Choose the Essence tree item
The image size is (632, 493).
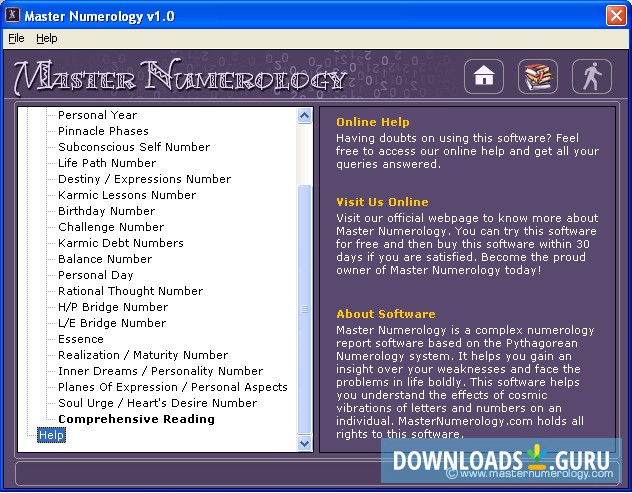81,339
